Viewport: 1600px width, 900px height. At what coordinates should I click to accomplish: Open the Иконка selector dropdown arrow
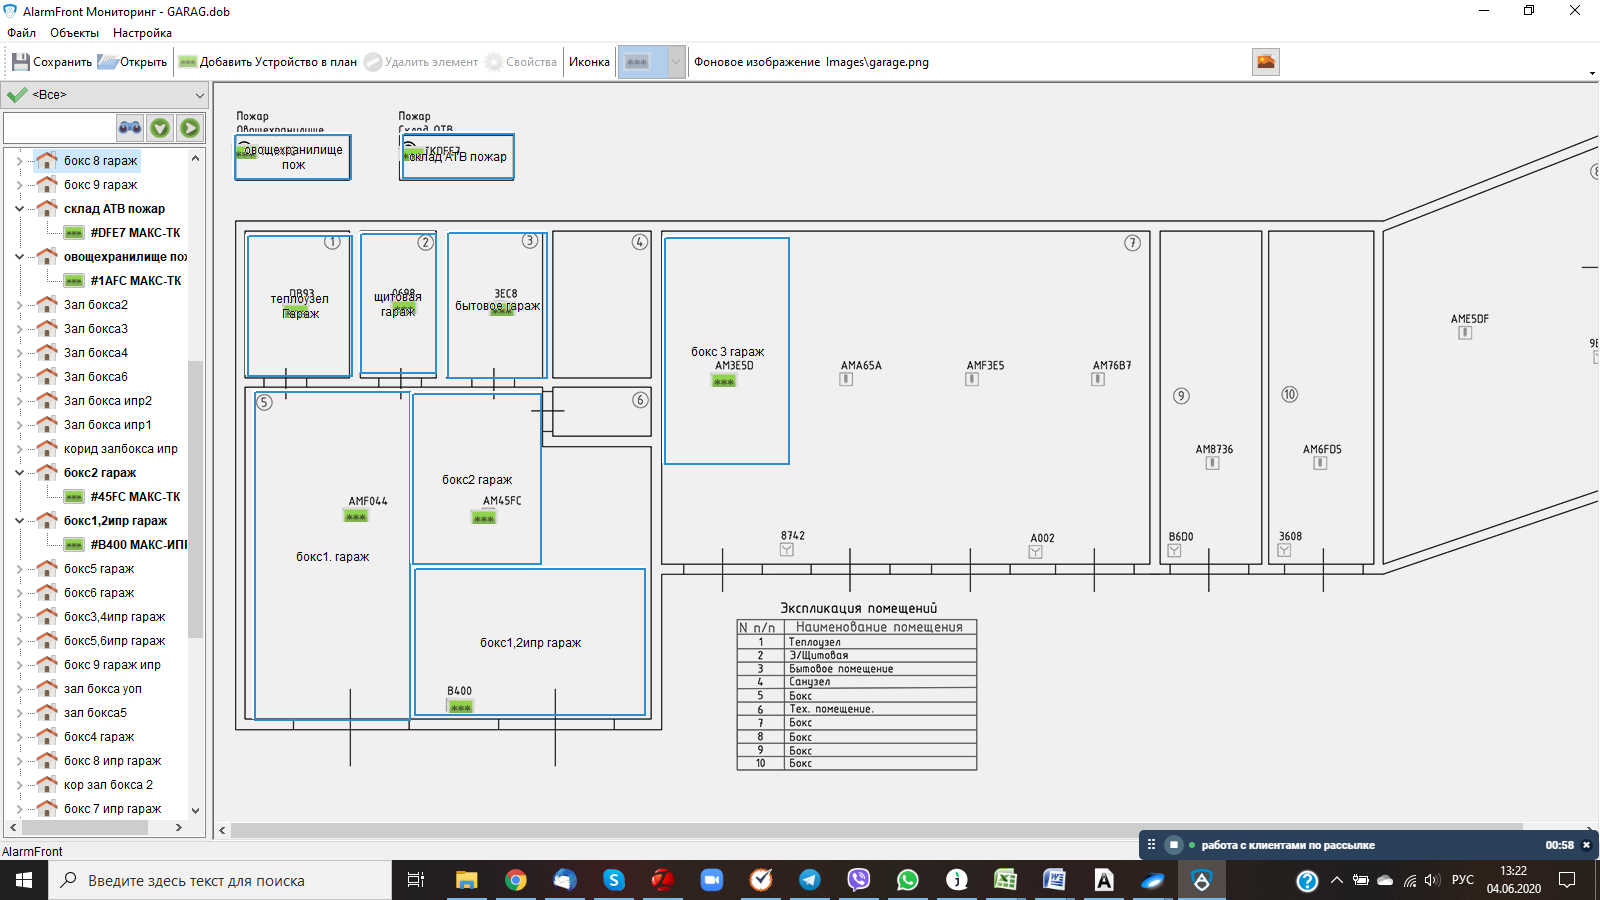tap(676, 62)
